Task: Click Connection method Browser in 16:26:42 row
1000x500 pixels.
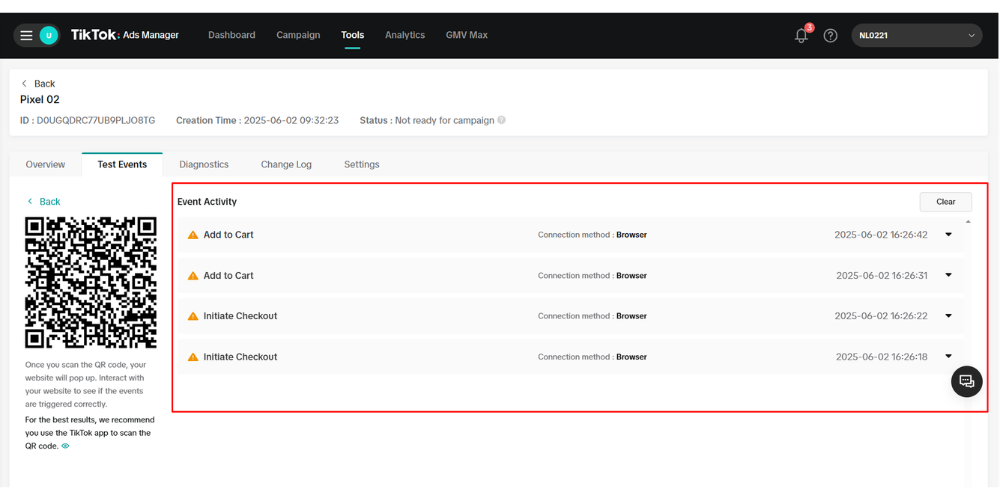Action: 592,235
